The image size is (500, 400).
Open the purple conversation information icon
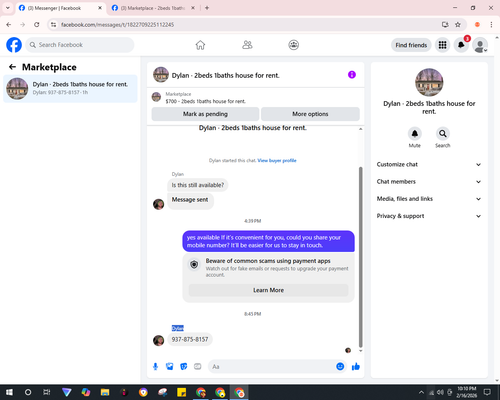pos(352,75)
